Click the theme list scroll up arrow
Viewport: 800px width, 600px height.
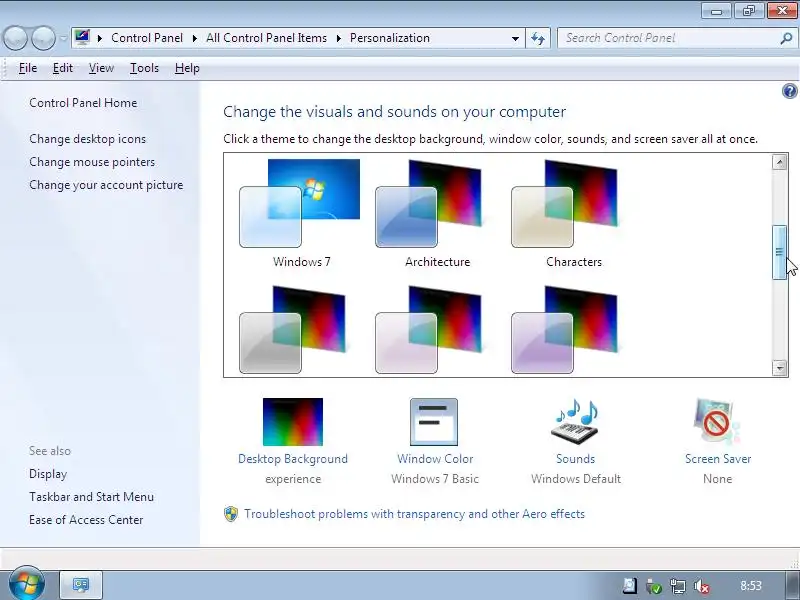[x=779, y=162]
